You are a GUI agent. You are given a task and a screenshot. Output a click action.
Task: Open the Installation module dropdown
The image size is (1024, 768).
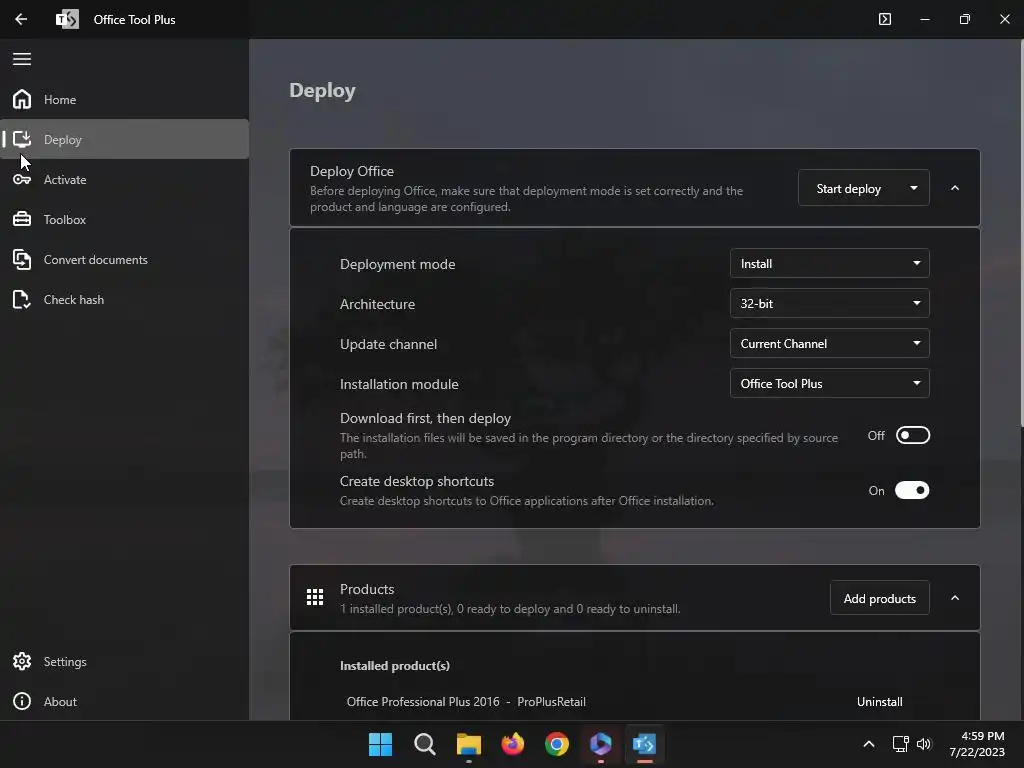point(829,383)
